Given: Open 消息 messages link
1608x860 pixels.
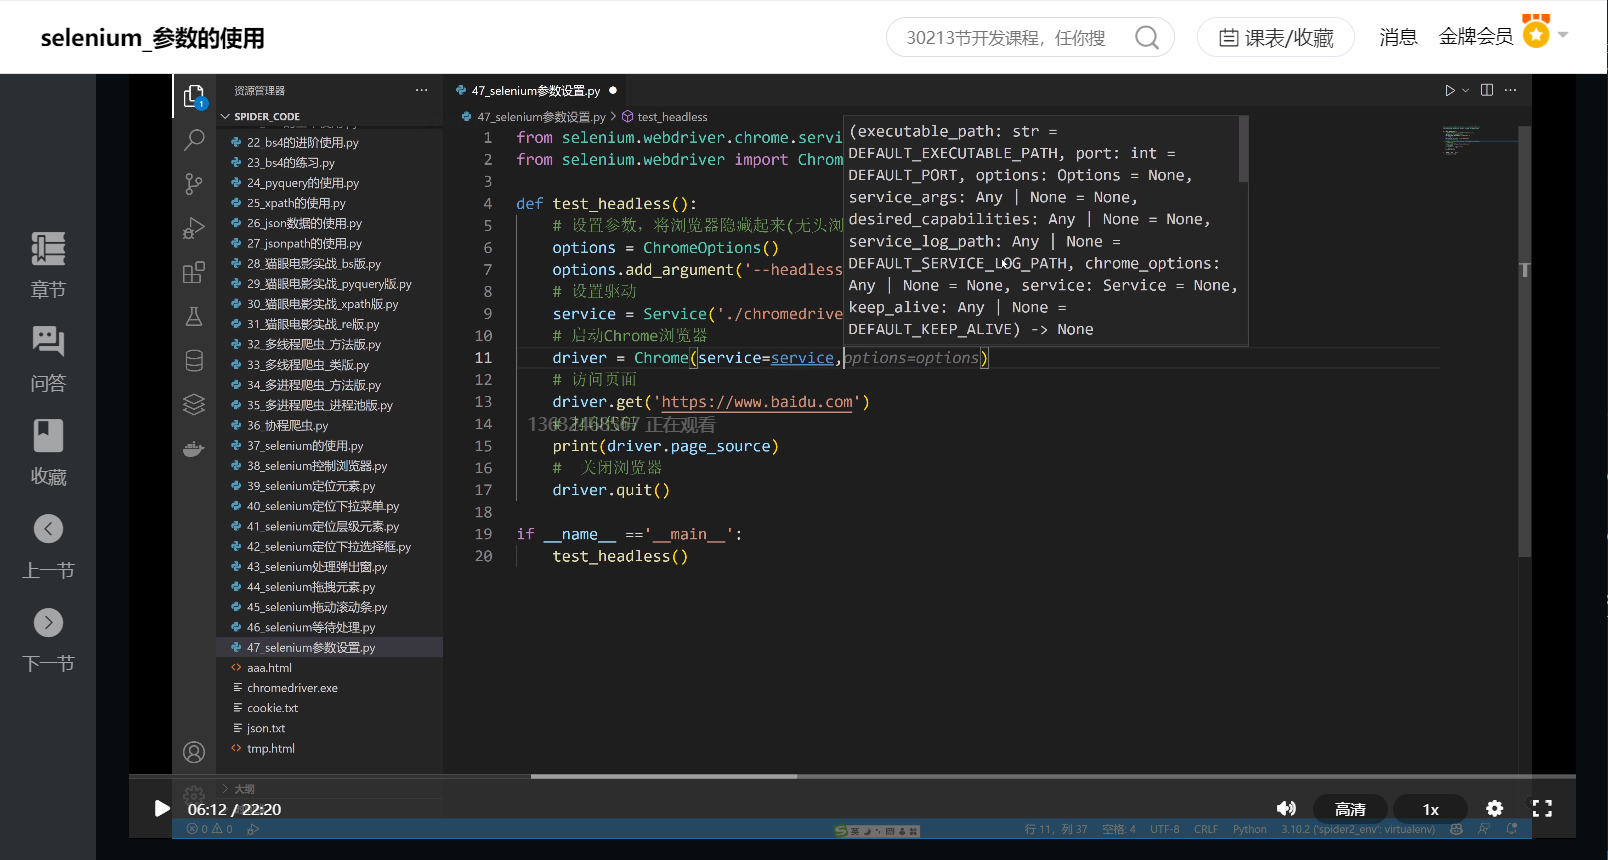Looking at the screenshot, I should [1398, 37].
